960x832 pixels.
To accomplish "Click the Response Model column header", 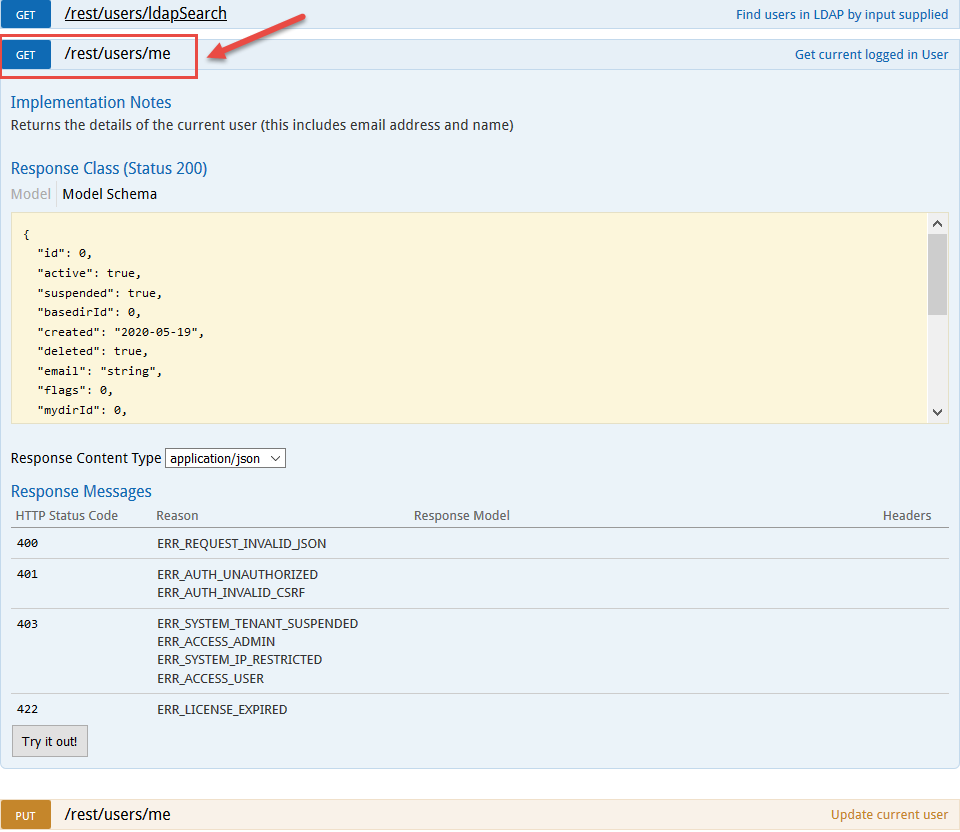I will click(x=461, y=516).
